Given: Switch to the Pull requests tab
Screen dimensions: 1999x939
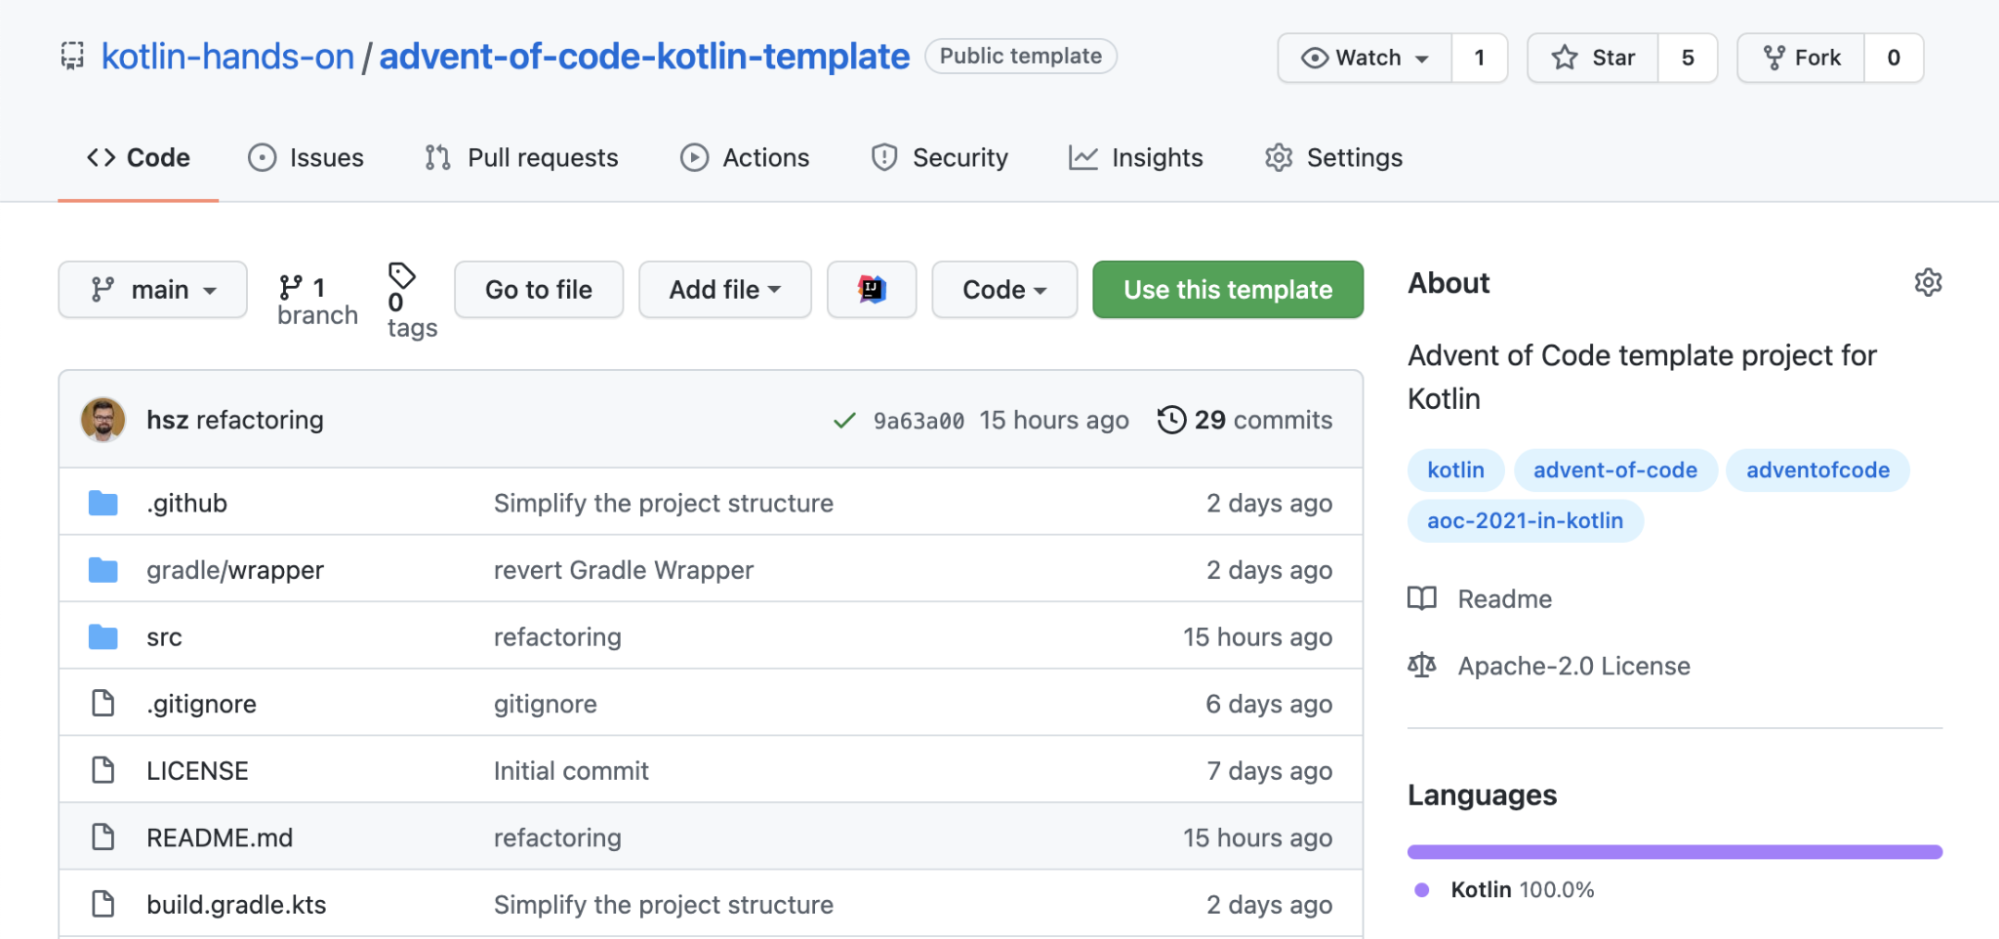Looking at the screenshot, I should coord(521,158).
